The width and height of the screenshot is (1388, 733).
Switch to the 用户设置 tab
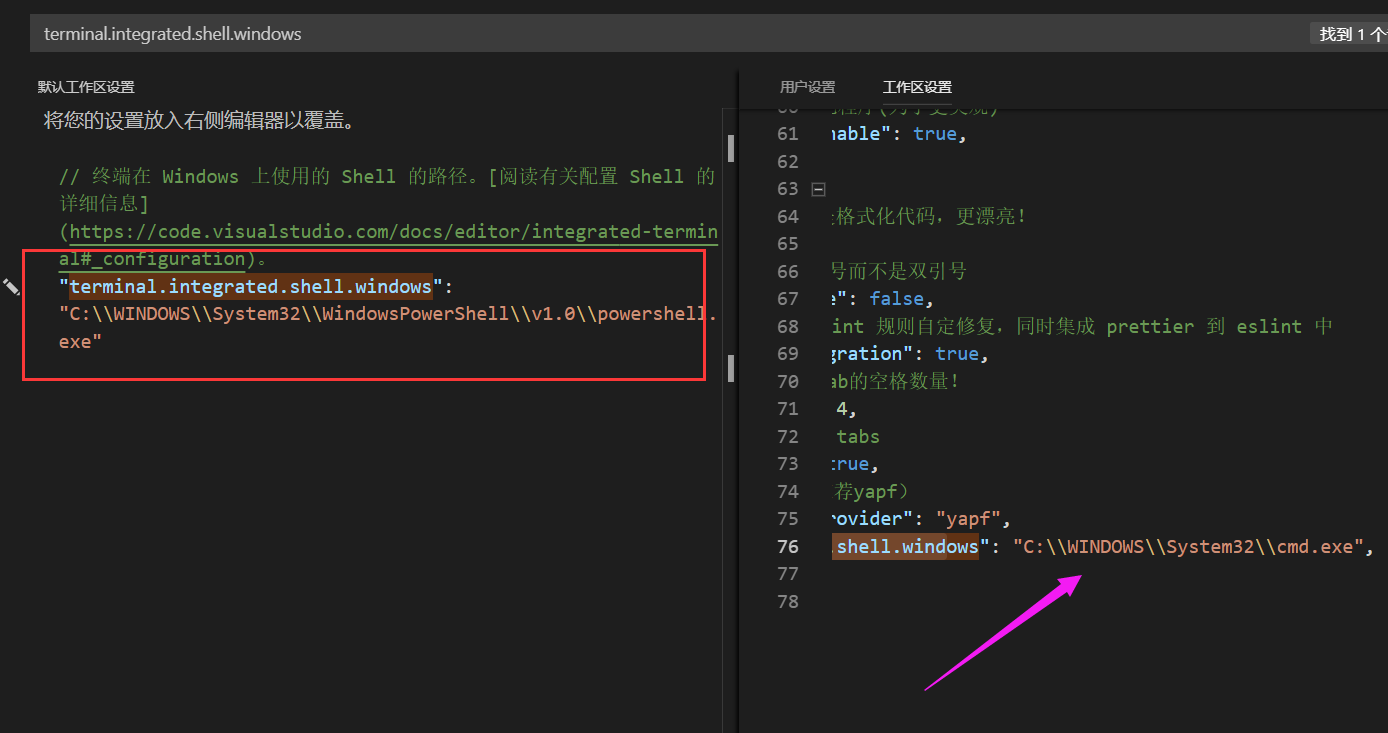807,87
